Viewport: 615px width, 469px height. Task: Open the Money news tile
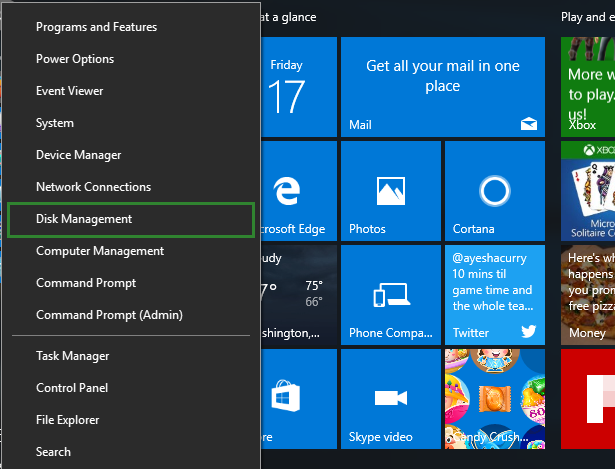tap(588, 295)
